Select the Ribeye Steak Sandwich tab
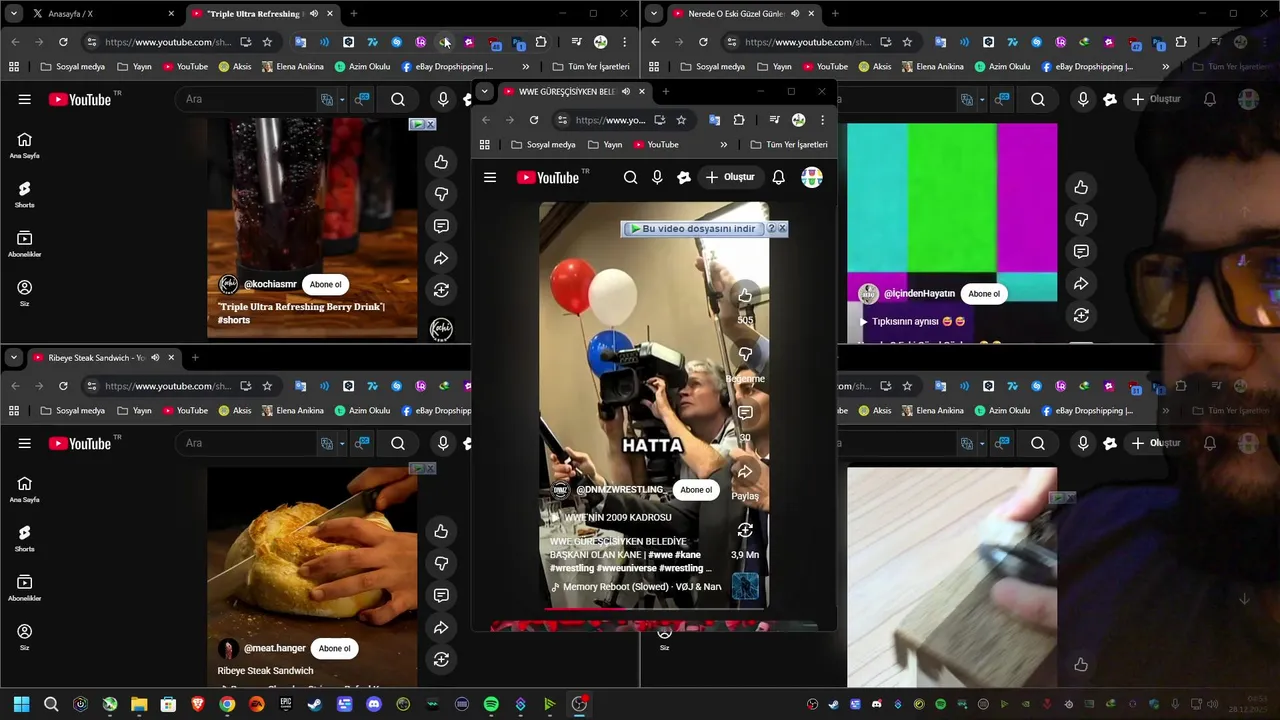The image size is (1280, 720). [102, 358]
